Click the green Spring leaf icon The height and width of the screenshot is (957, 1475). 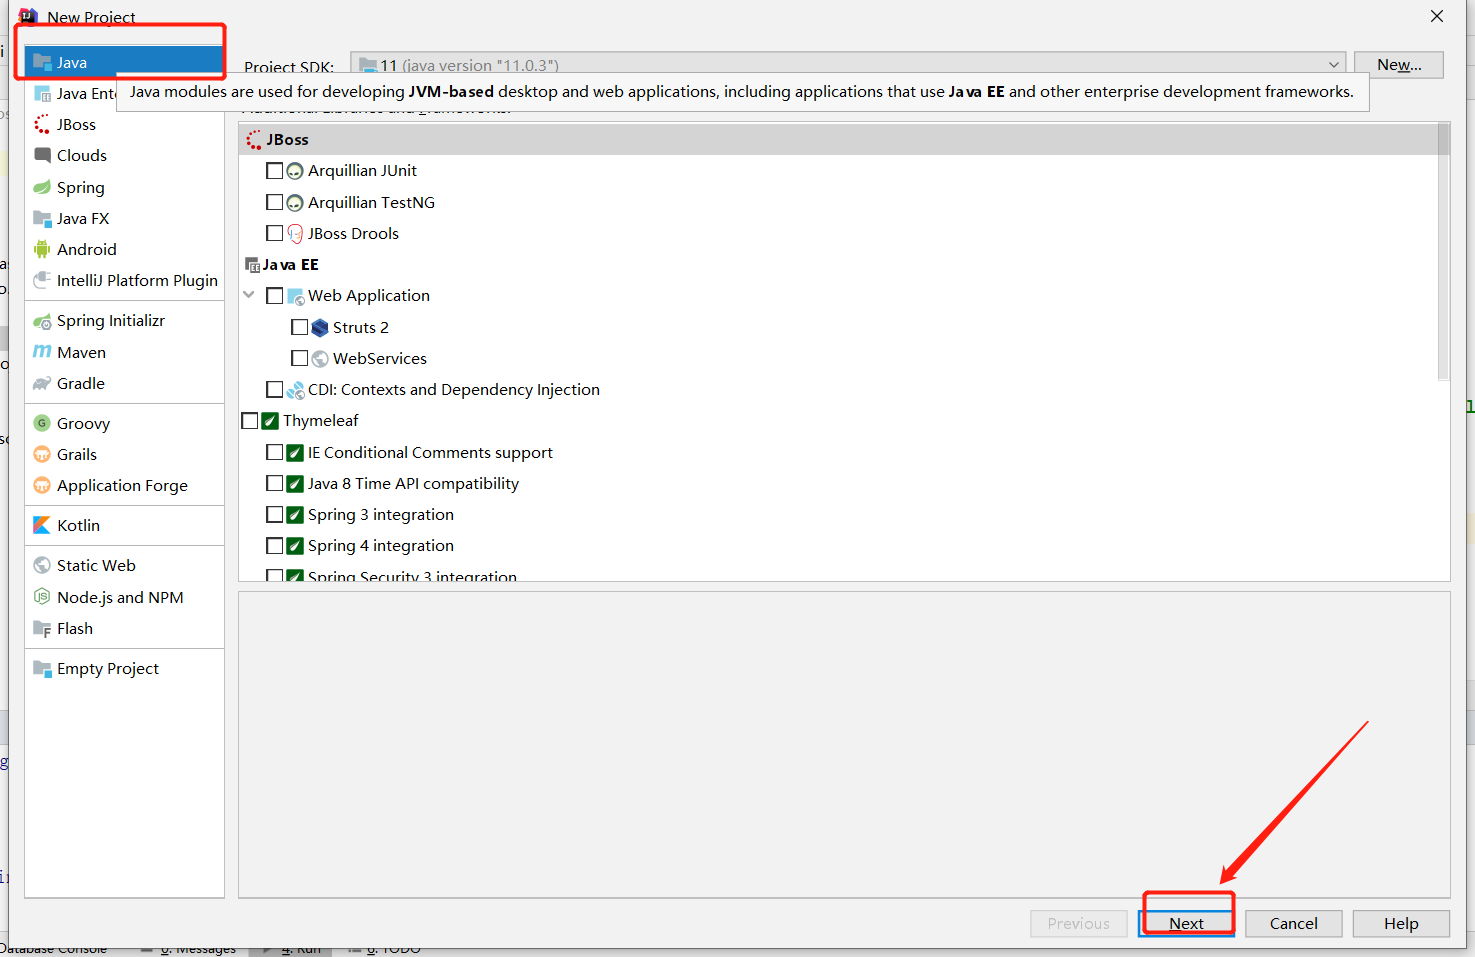click(42, 187)
